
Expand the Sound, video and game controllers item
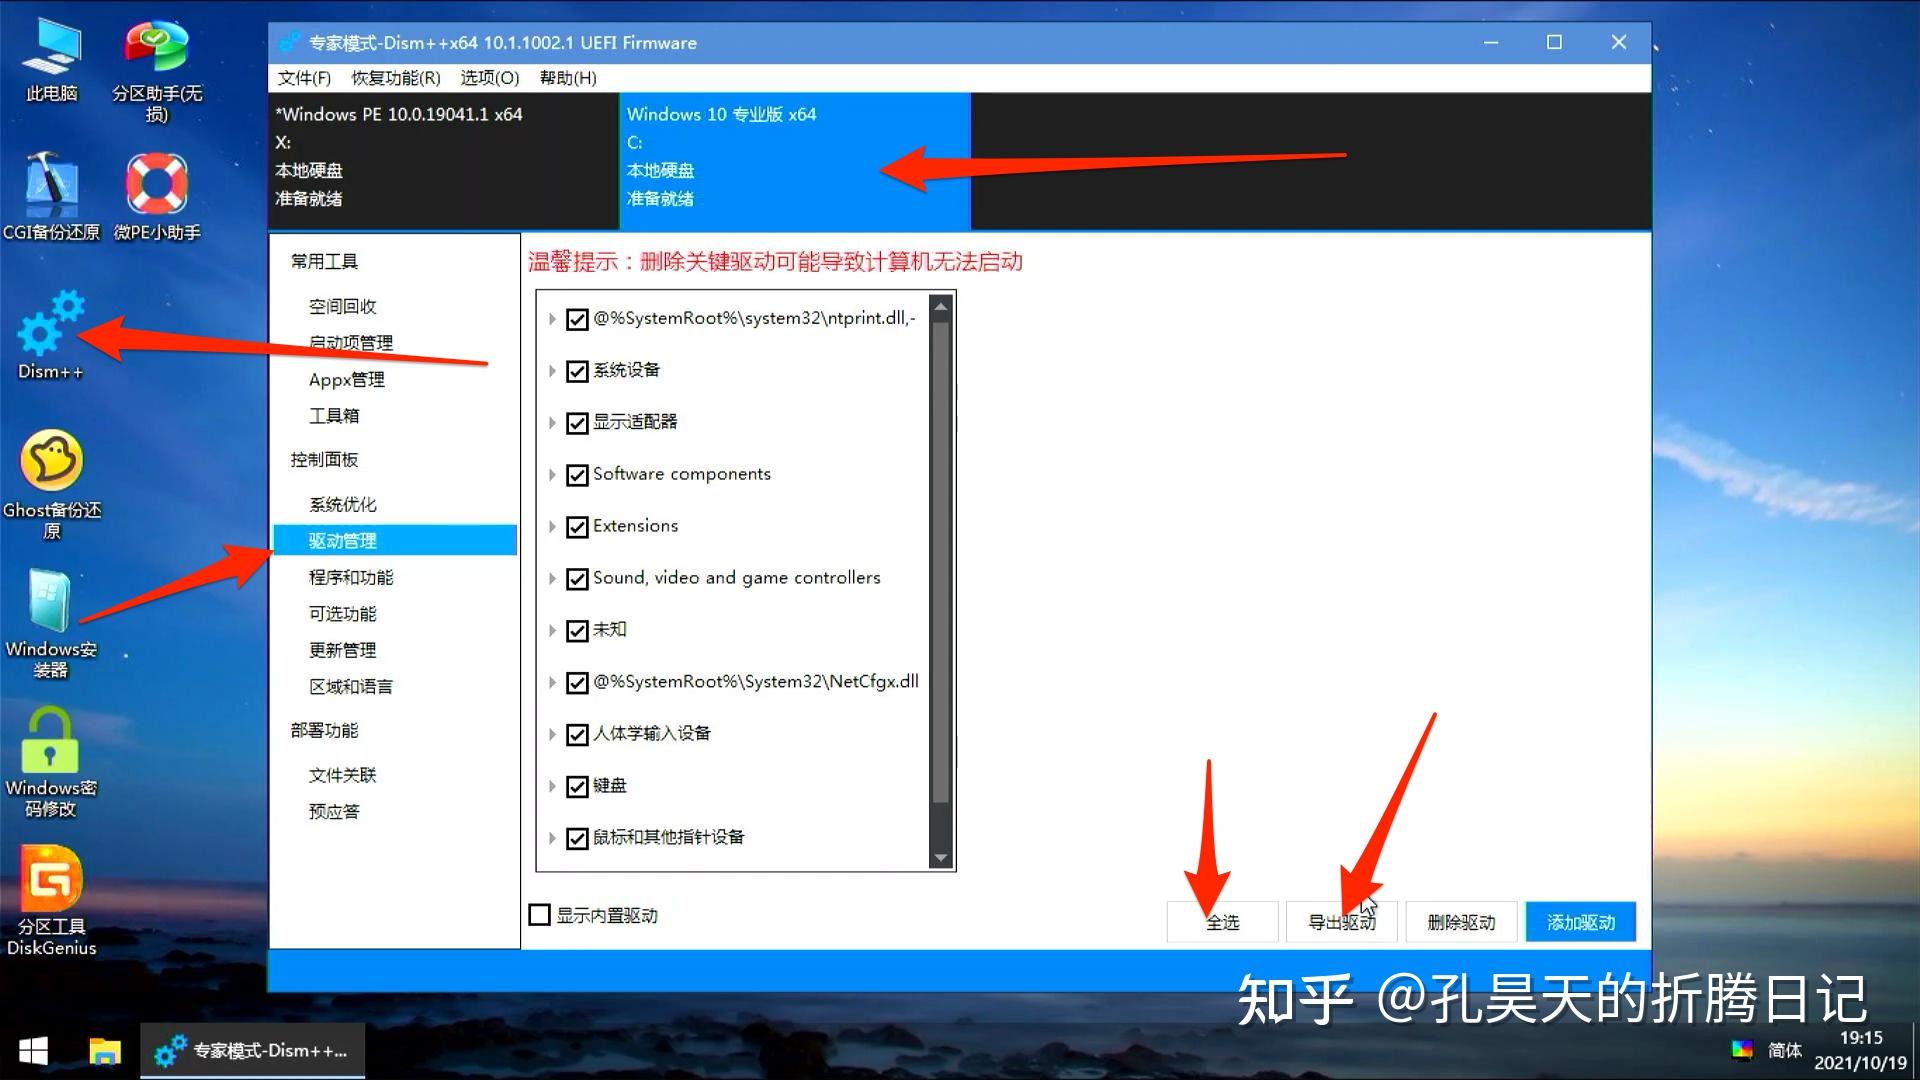(x=553, y=576)
